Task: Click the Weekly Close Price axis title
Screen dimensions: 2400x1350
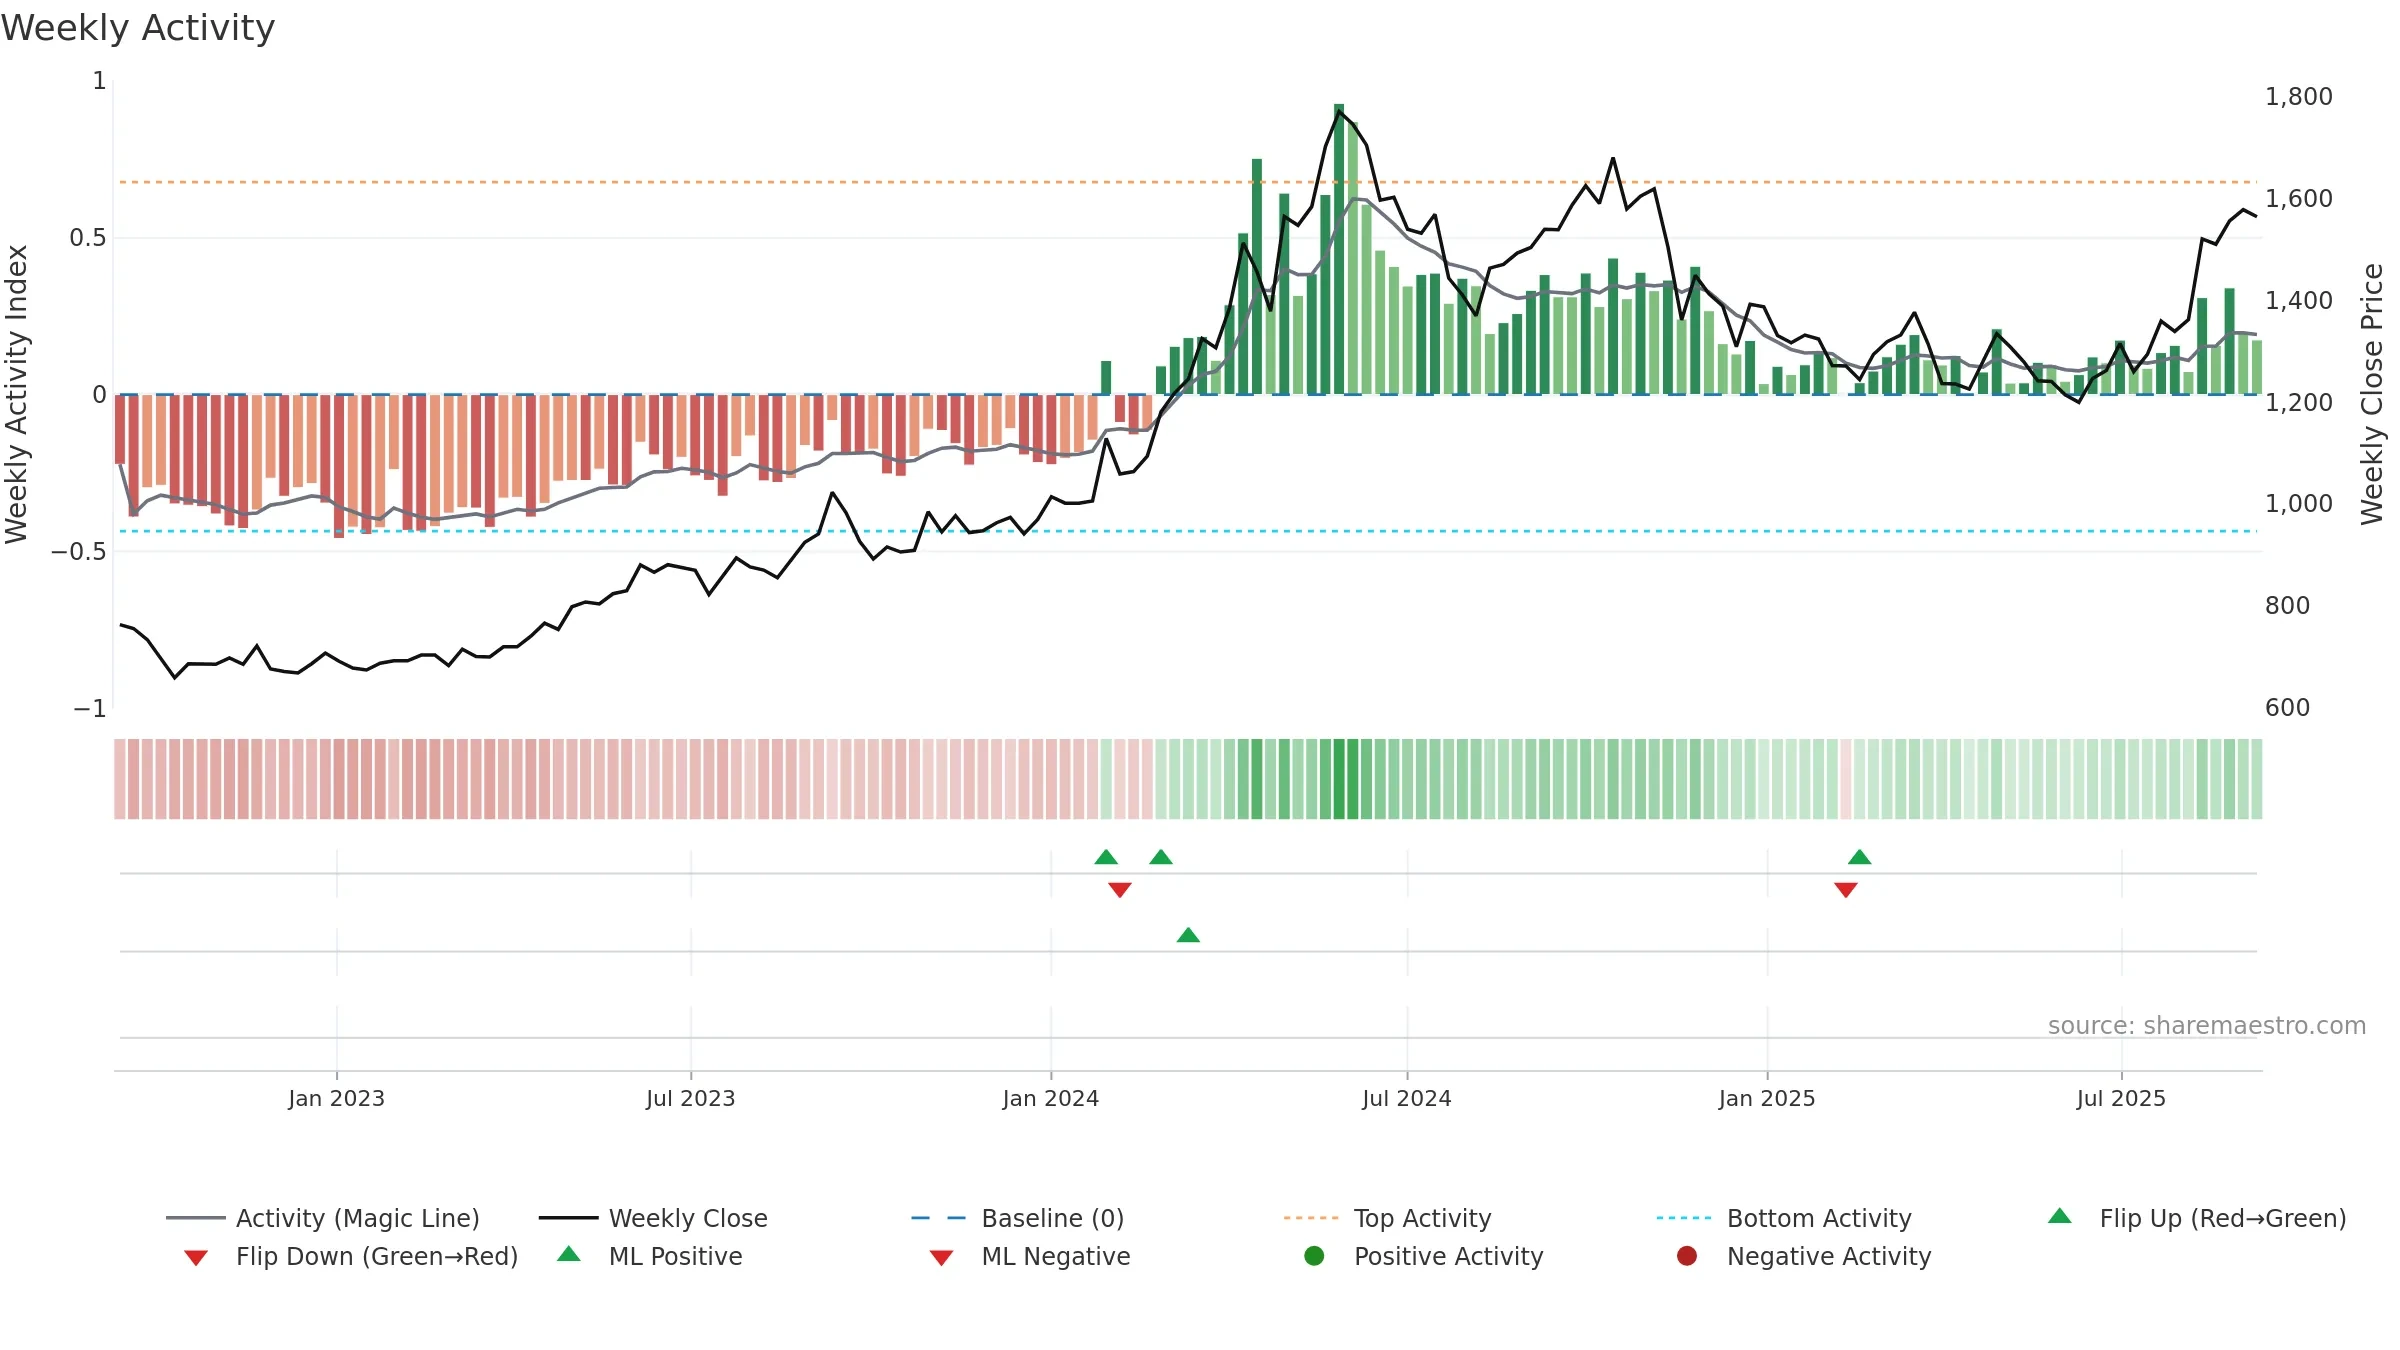Action: pyautogui.click(x=2372, y=394)
